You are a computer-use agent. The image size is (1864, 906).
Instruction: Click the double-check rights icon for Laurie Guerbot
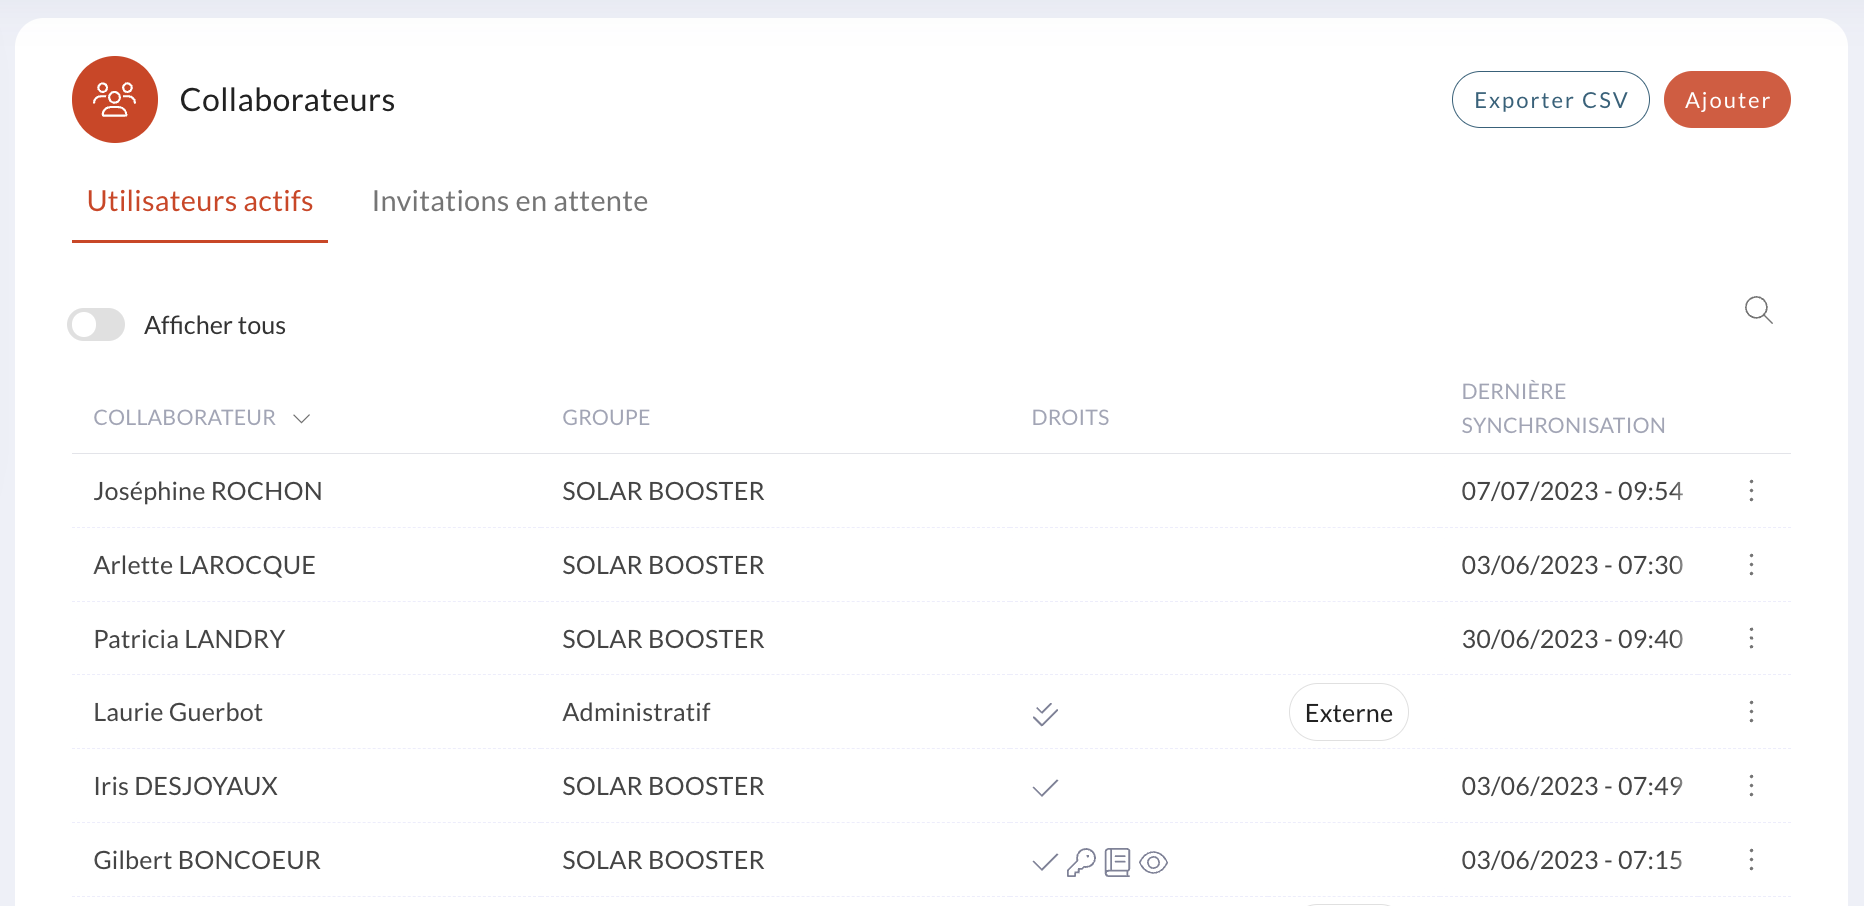coord(1045,714)
